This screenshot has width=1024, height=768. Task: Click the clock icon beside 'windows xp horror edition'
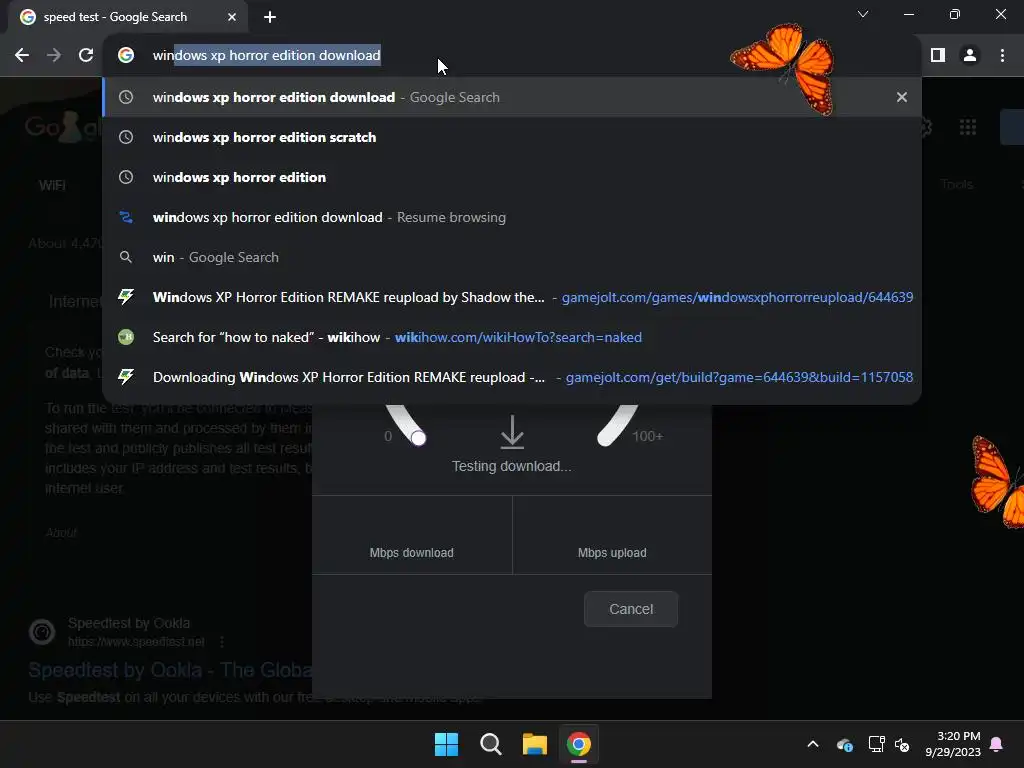point(126,177)
